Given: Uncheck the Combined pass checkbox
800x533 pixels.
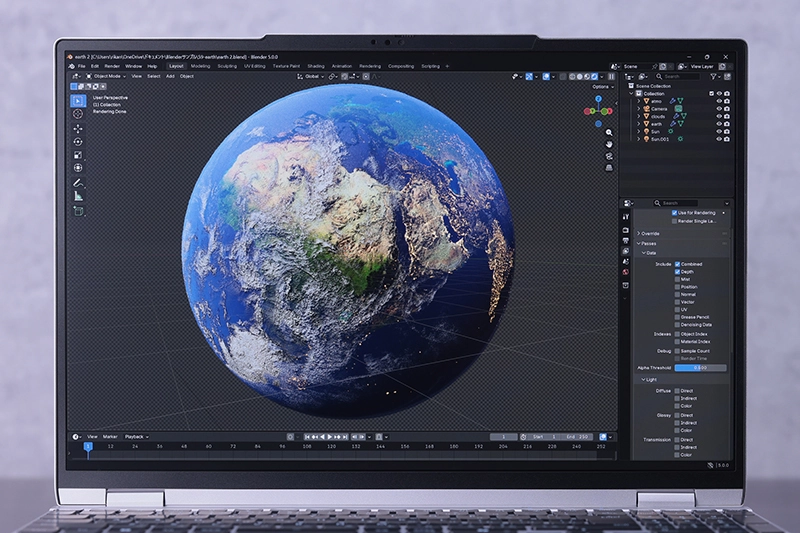Looking at the screenshot, I should pos(678,264).
